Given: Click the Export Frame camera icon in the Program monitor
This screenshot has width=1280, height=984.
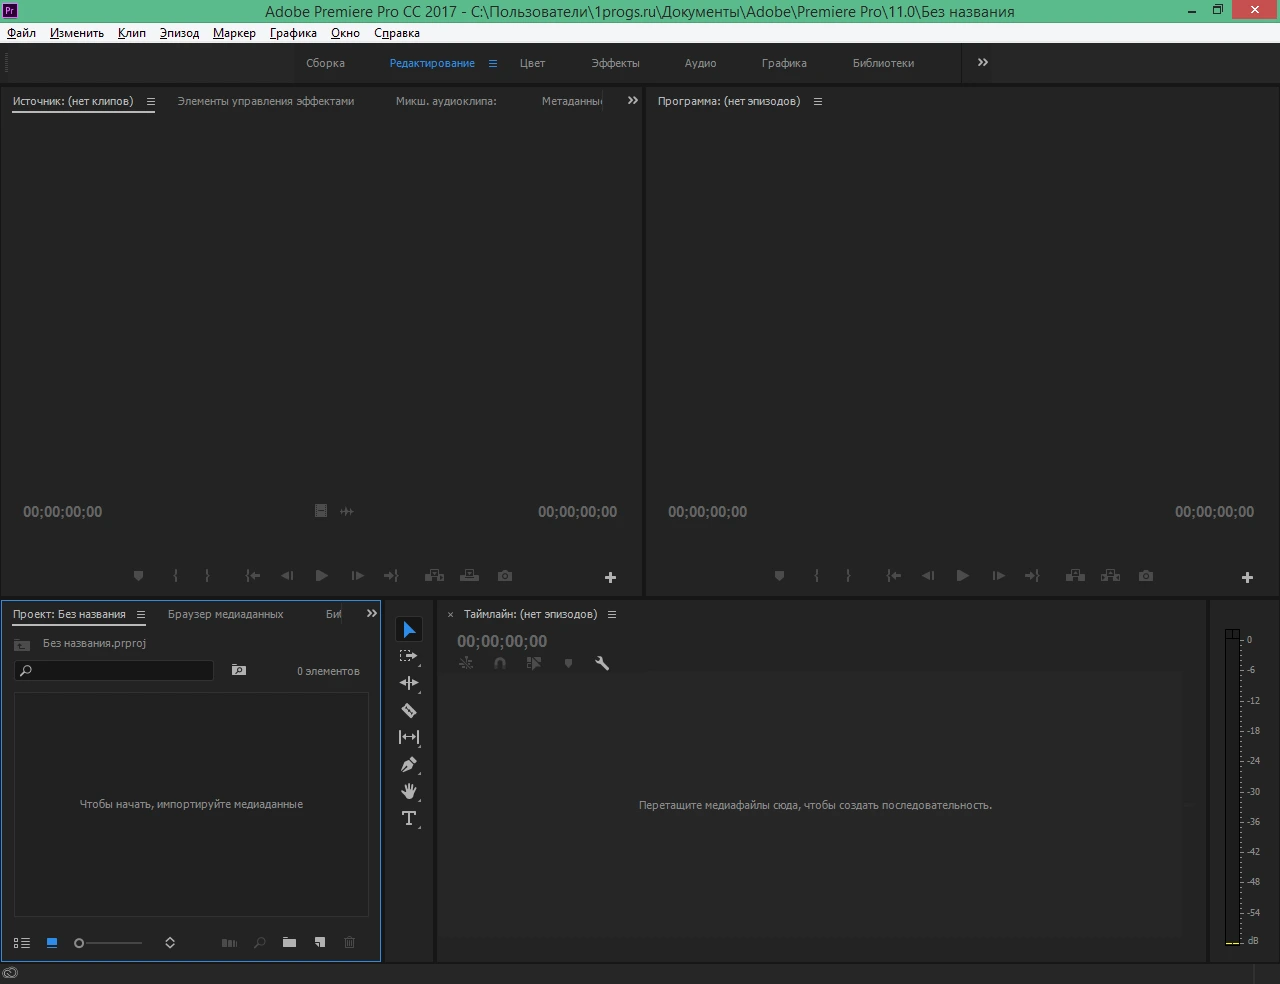Looking at the screenshot, I should 1146,576.
